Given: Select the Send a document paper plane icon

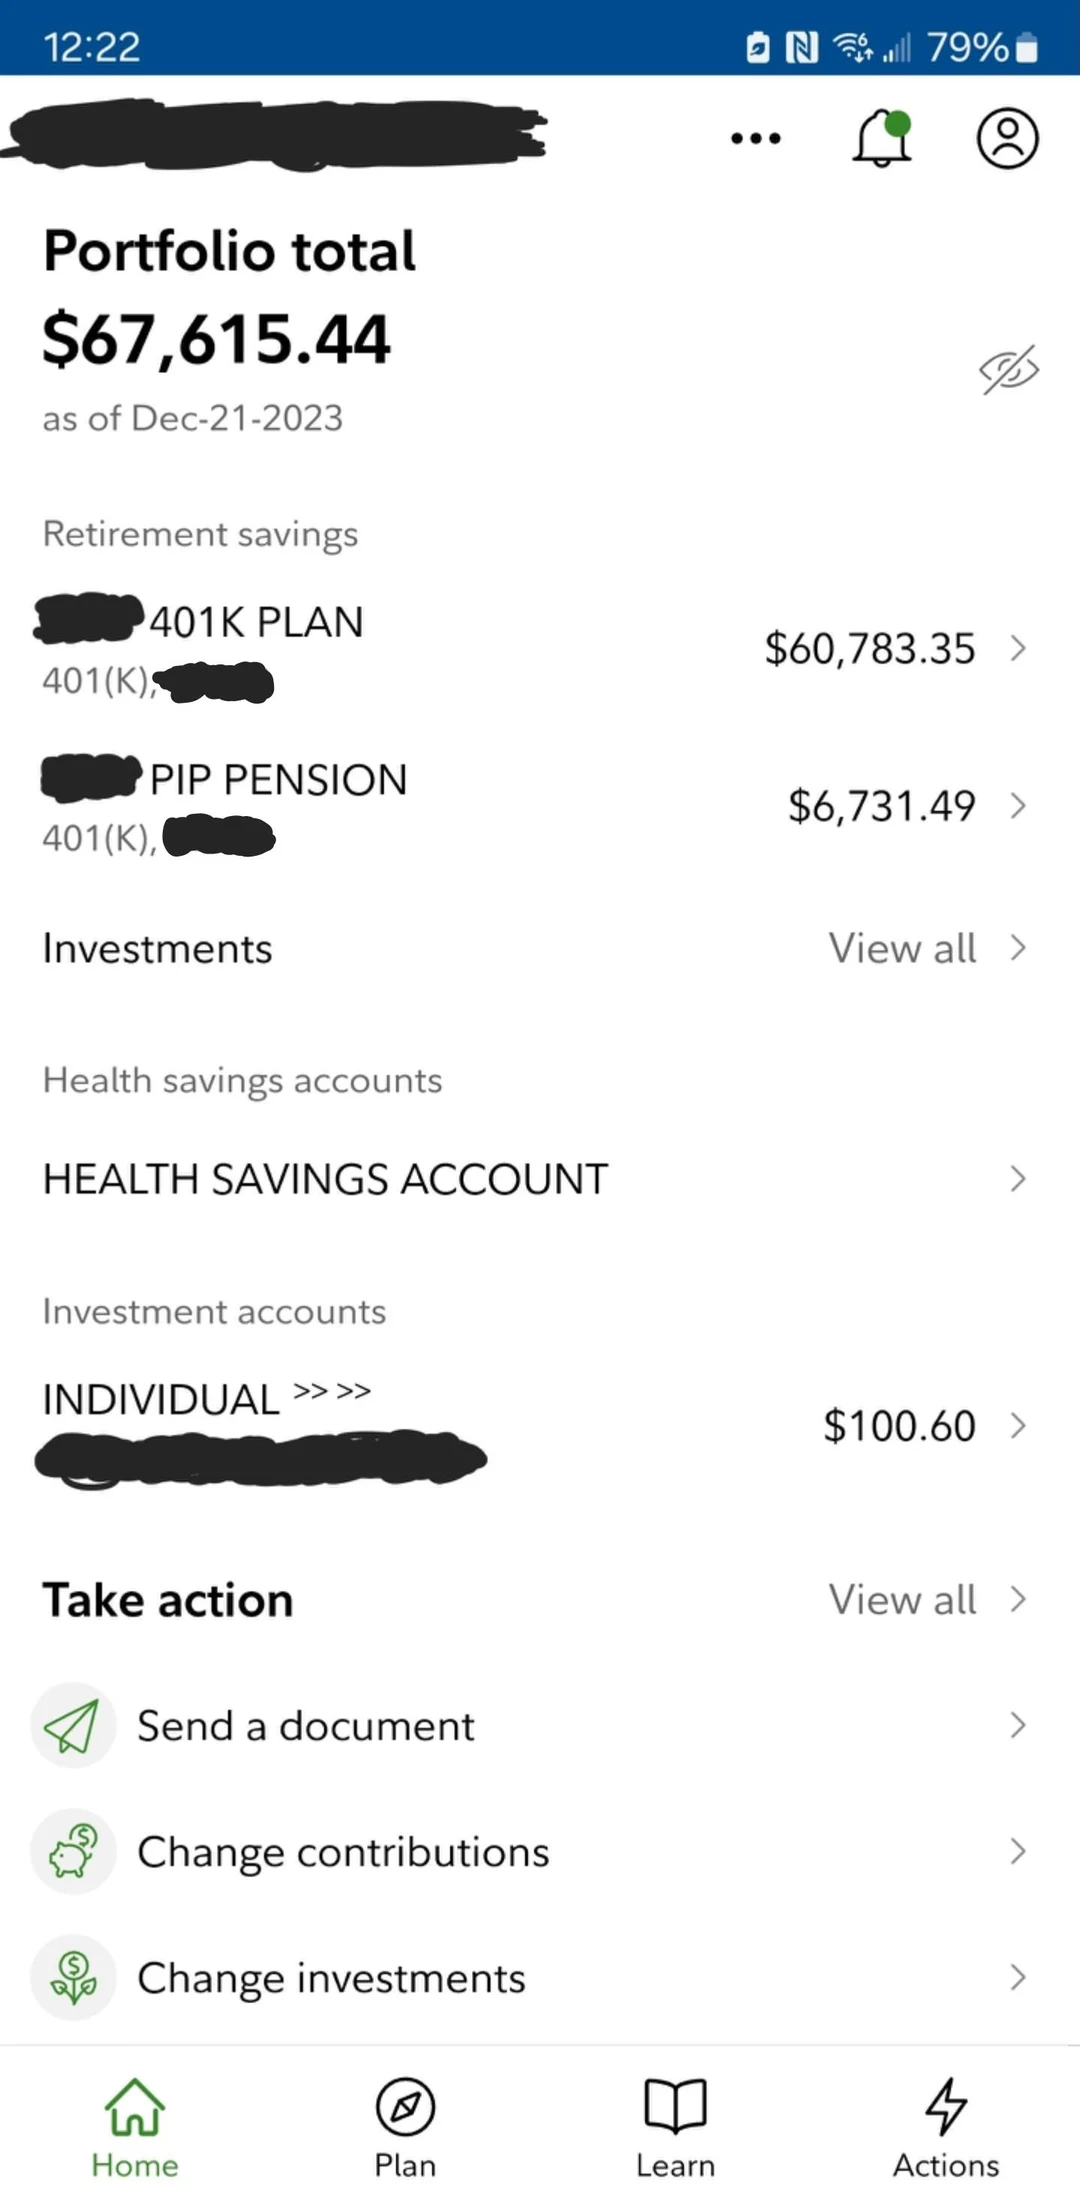Looking at the screenshot, I should click(x=73, y=1725).
